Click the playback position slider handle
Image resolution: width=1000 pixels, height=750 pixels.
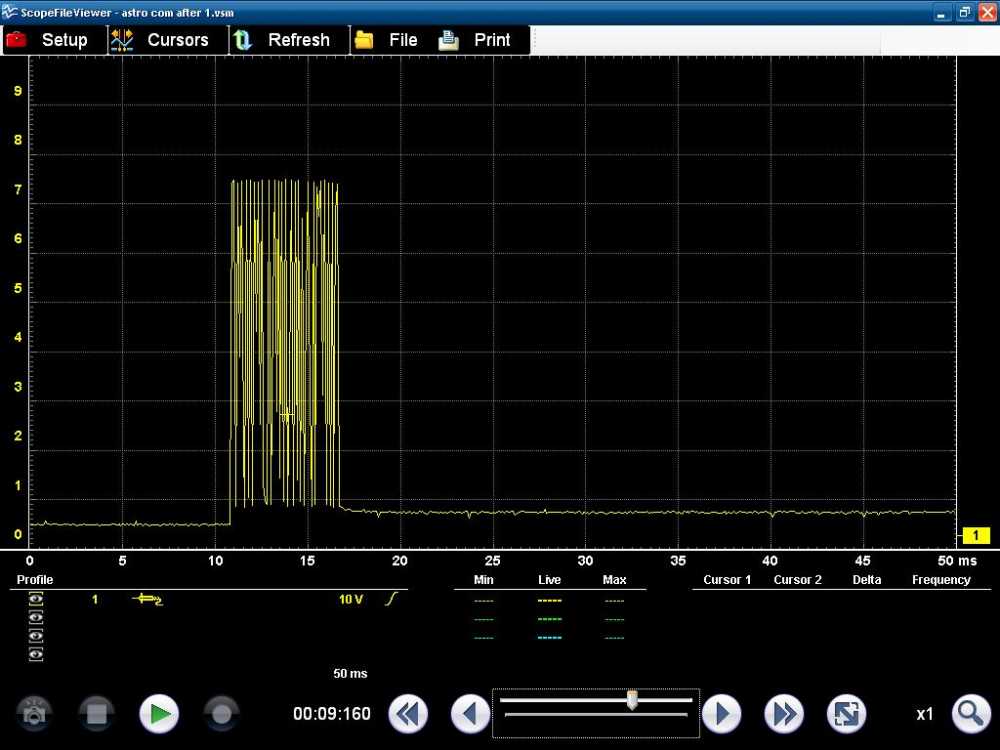point(632,700)
